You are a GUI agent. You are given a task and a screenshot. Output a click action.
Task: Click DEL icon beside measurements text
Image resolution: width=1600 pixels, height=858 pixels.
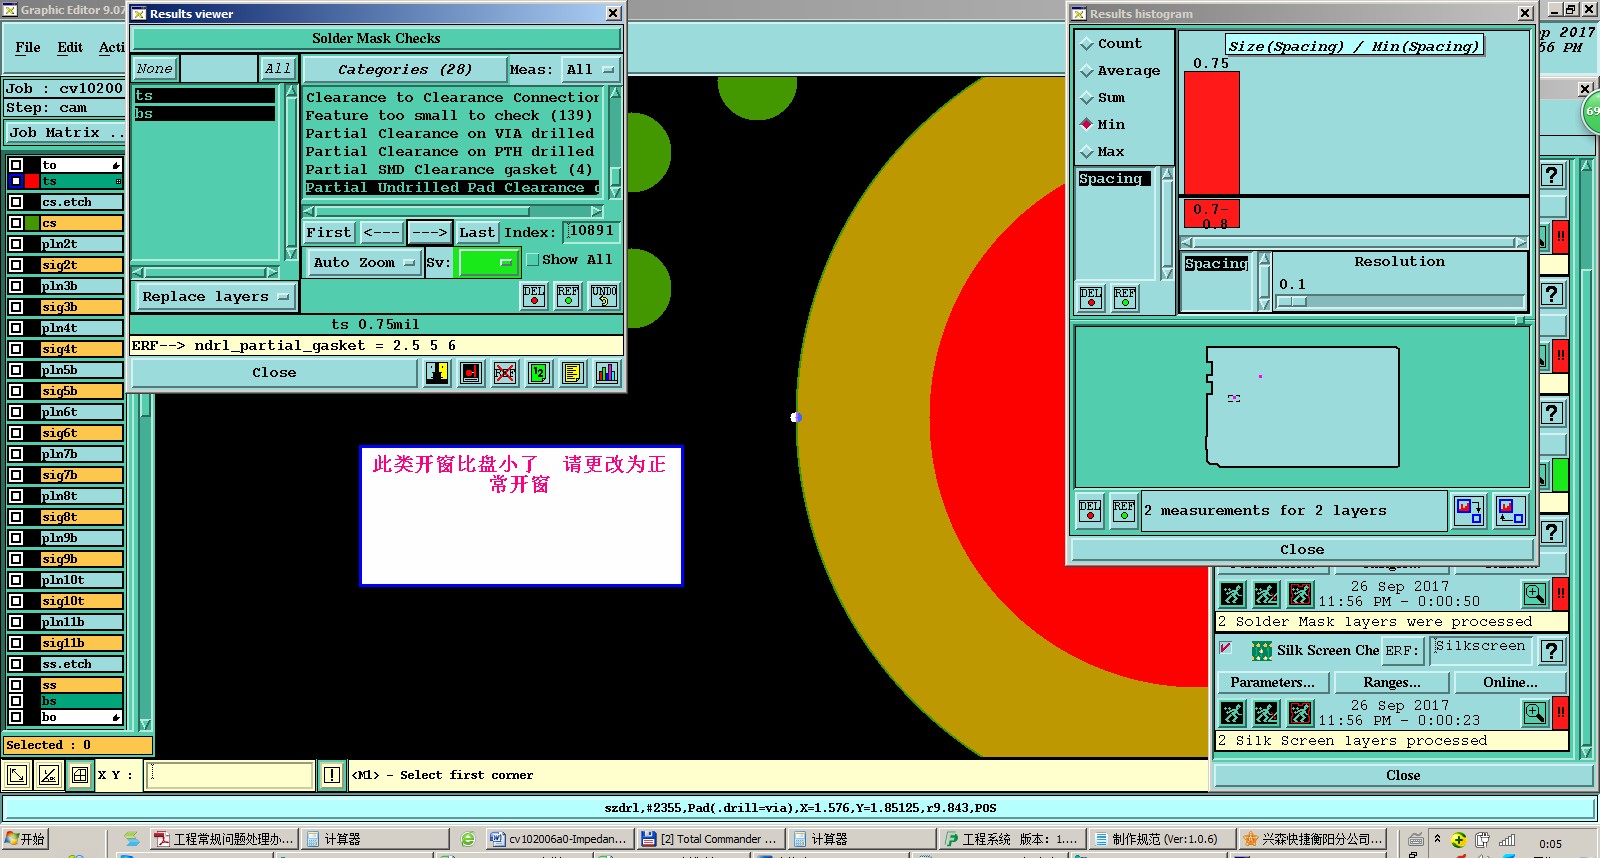(x=1090, y=511)
